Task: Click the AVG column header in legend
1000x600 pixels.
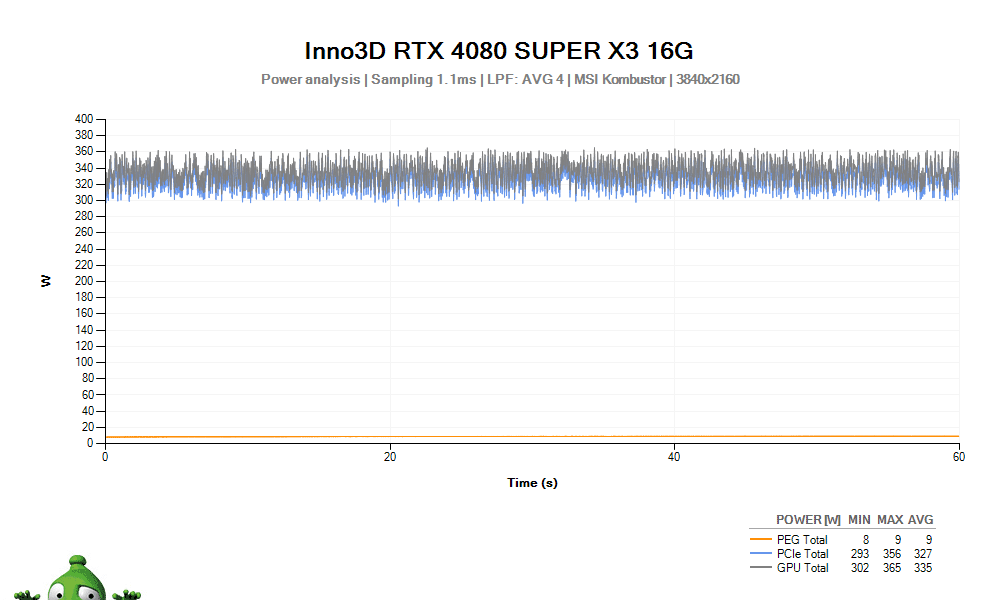Action: 920,520
